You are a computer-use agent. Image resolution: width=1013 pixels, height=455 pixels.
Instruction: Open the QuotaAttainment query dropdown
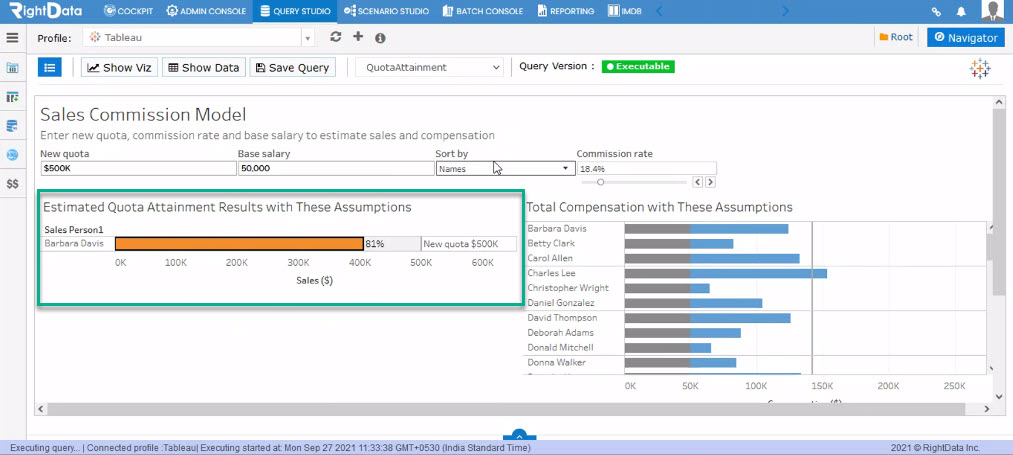[x=429, y=67]
